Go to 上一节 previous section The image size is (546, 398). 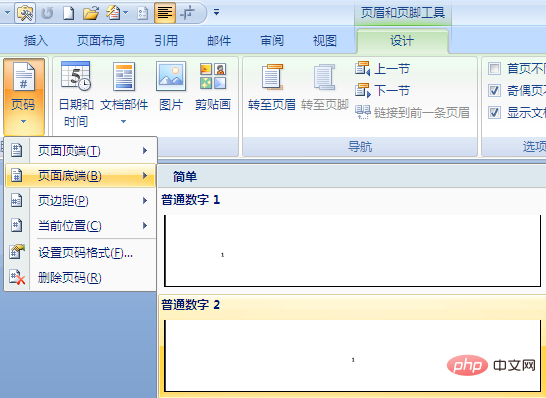382,69
